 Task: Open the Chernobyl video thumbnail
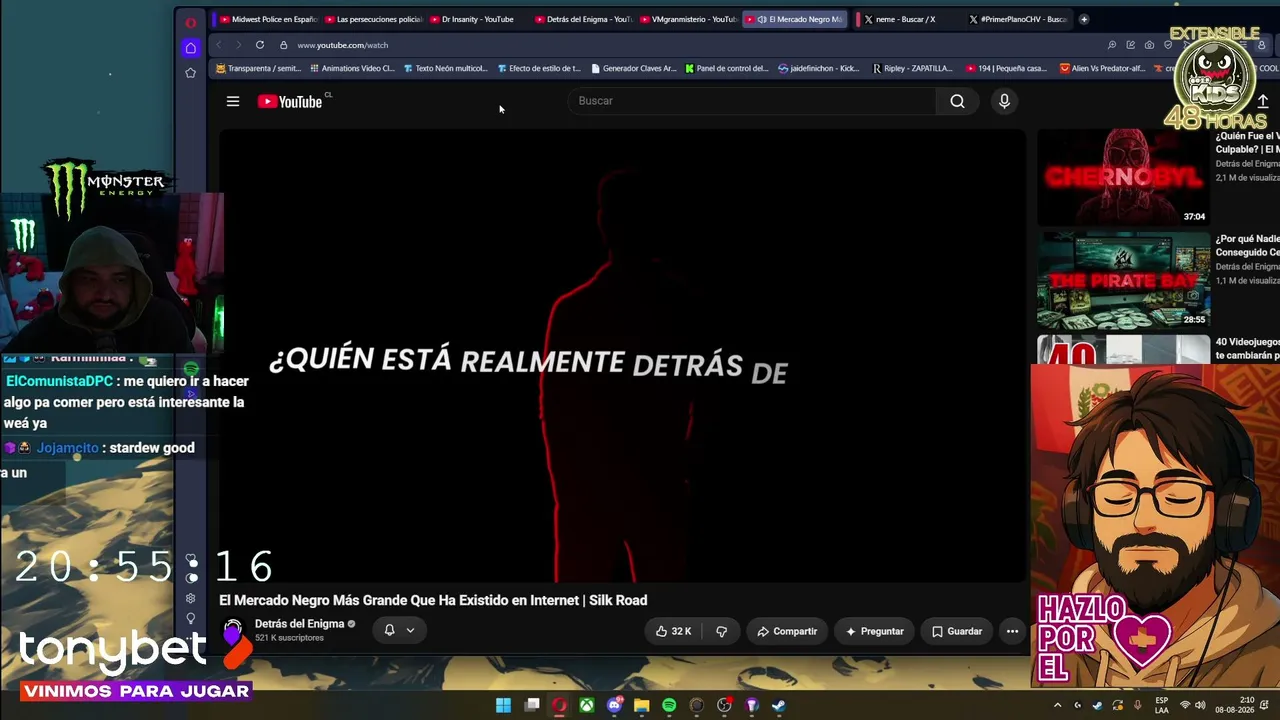pos(1123,177)
